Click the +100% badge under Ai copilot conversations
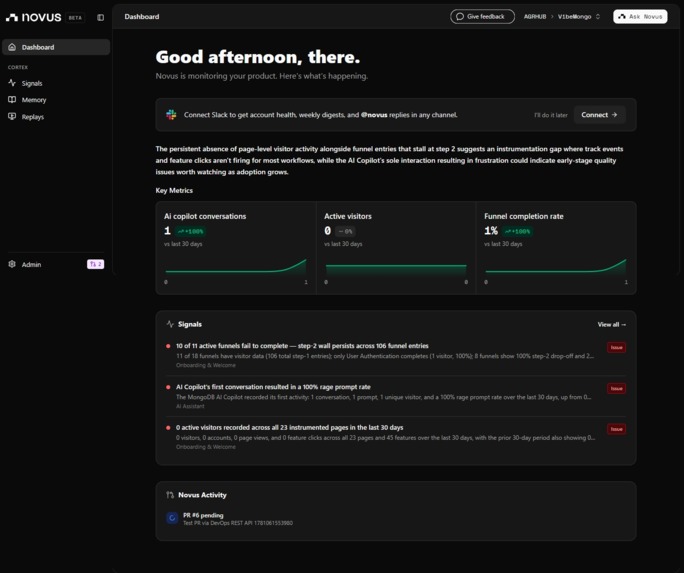 pyautogui.click(x=191, y=232)
